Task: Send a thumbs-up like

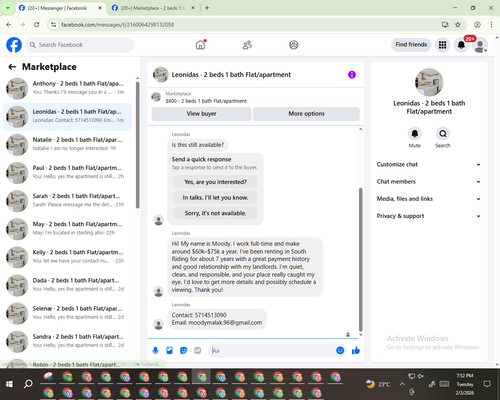Action: [x=356, y=350]
